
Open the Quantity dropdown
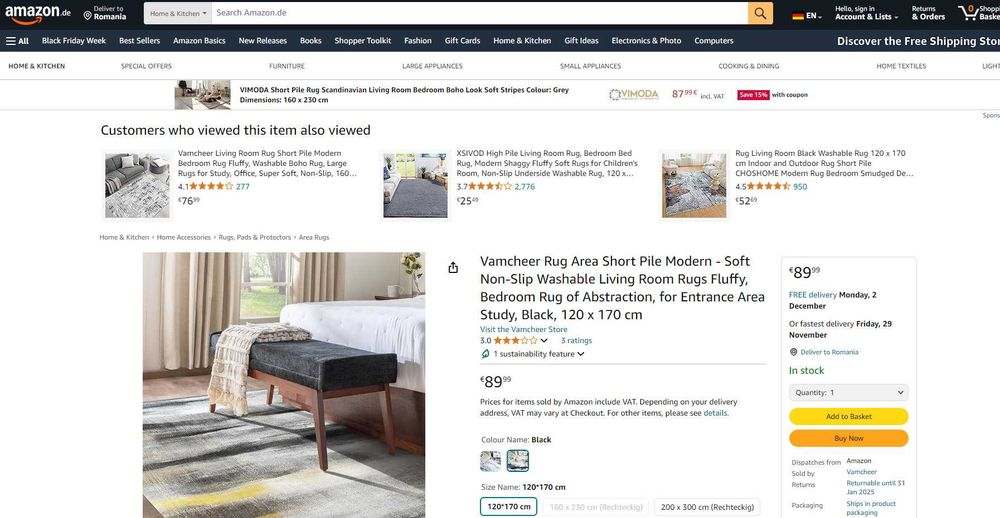(848, 393)
